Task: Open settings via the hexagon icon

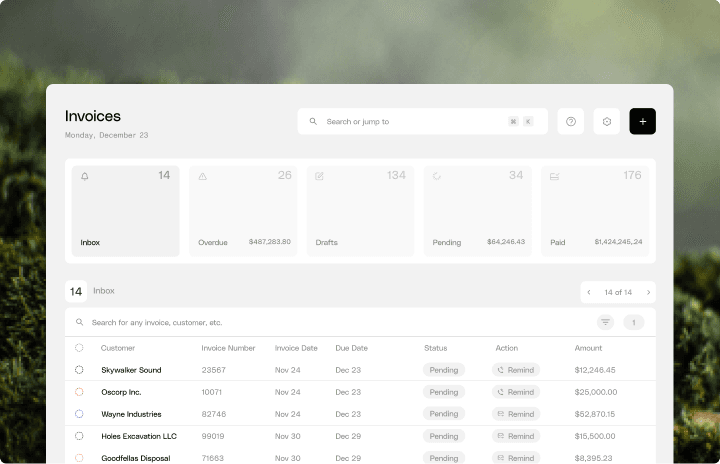Action: [x=606, y=121]
